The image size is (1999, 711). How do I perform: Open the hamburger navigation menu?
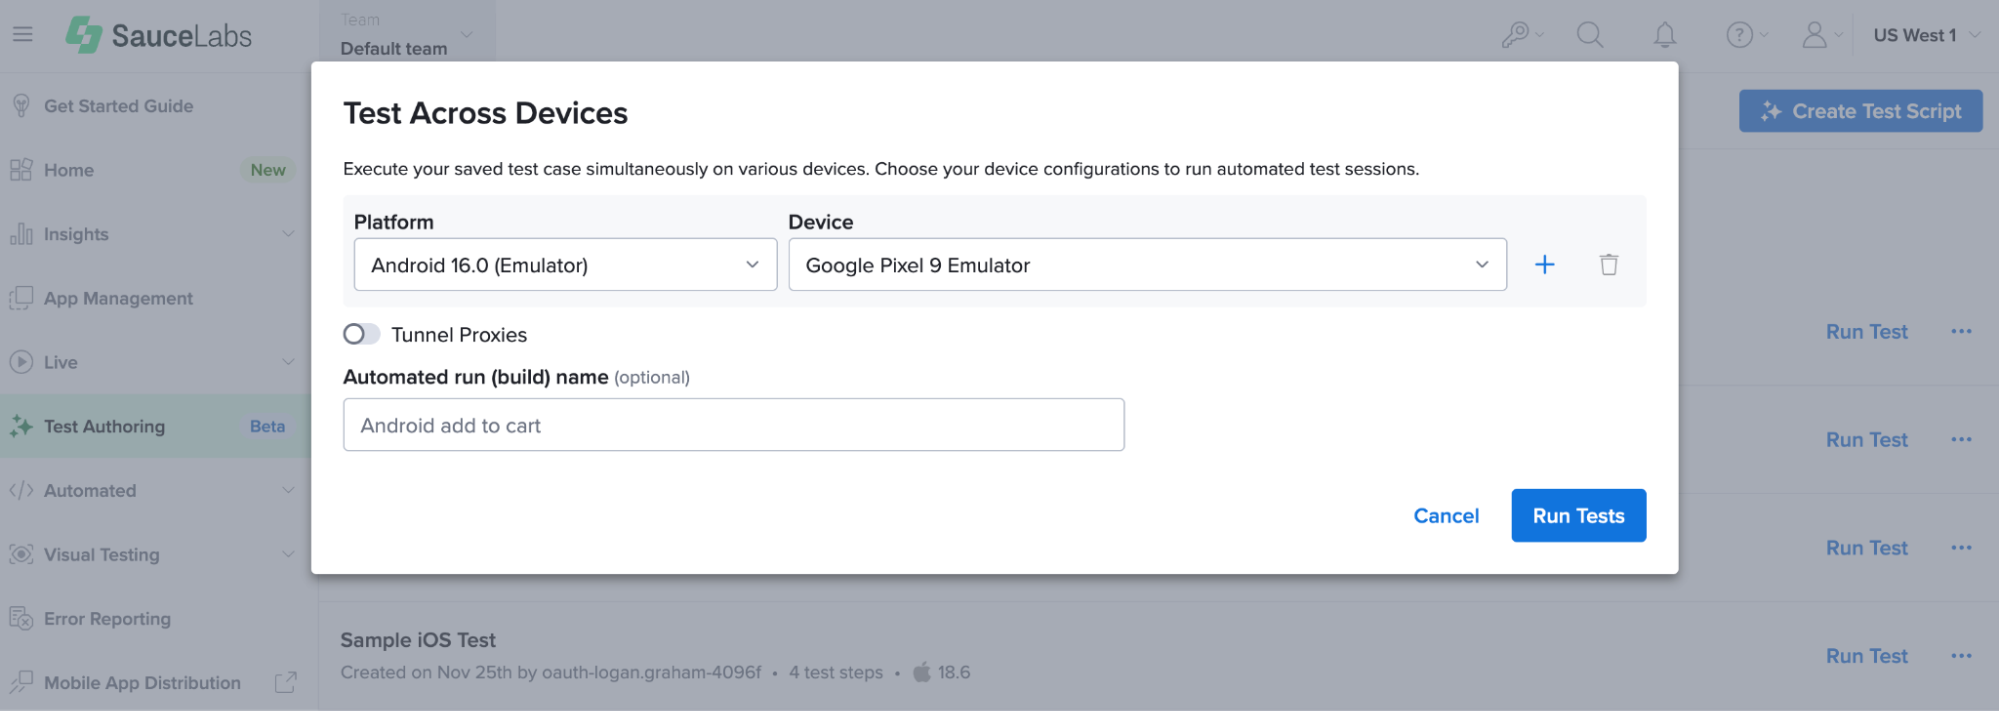pyautogui.click(x=23, y=35)
